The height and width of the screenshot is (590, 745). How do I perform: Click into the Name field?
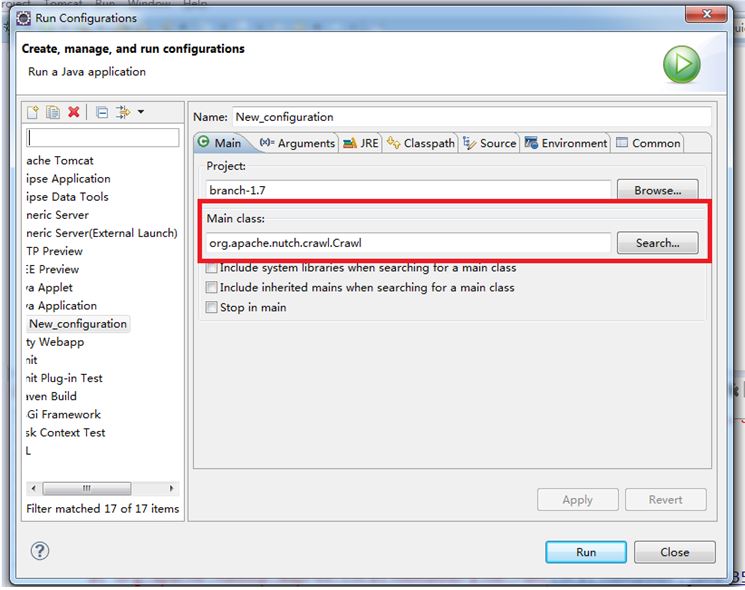point(471,117)
